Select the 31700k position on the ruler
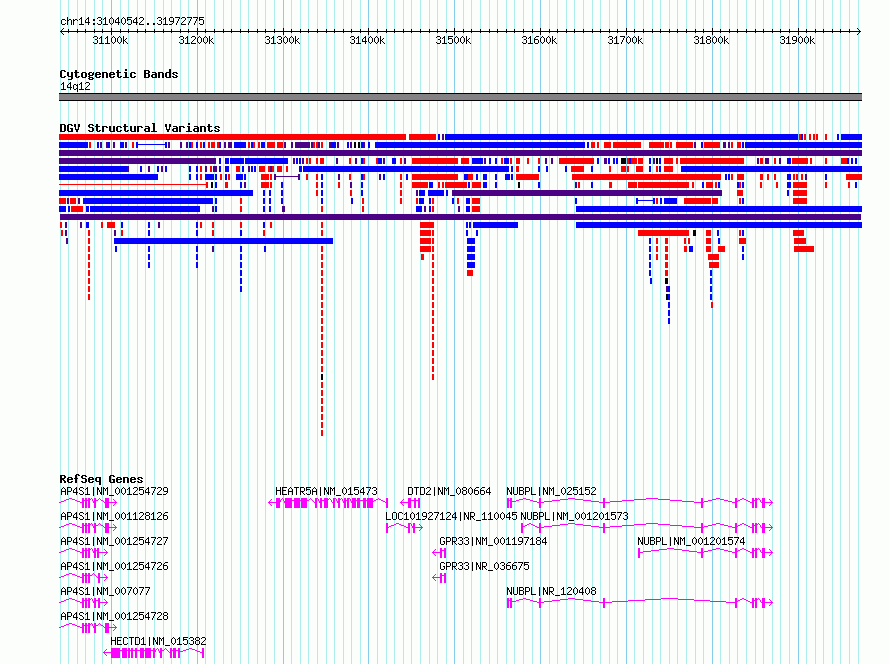 click(x=625, y=40)
